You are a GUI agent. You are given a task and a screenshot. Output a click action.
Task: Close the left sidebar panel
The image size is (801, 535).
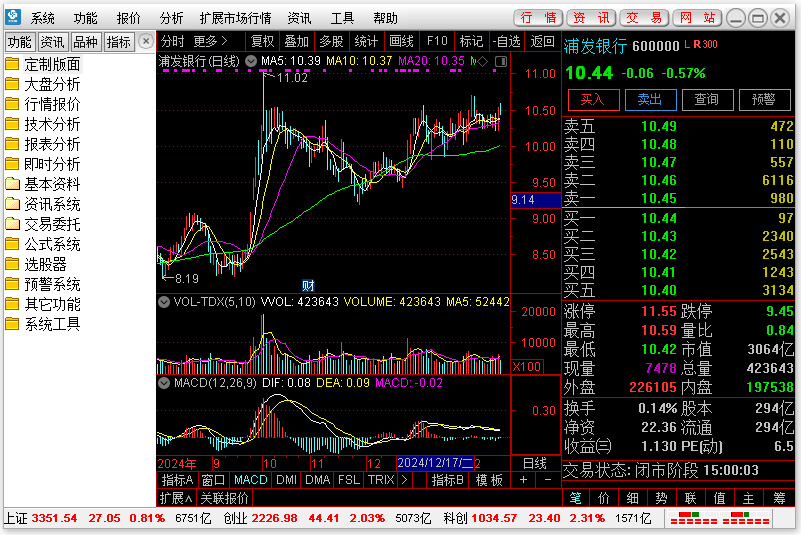pyautogui.click(x=146, y=41)
